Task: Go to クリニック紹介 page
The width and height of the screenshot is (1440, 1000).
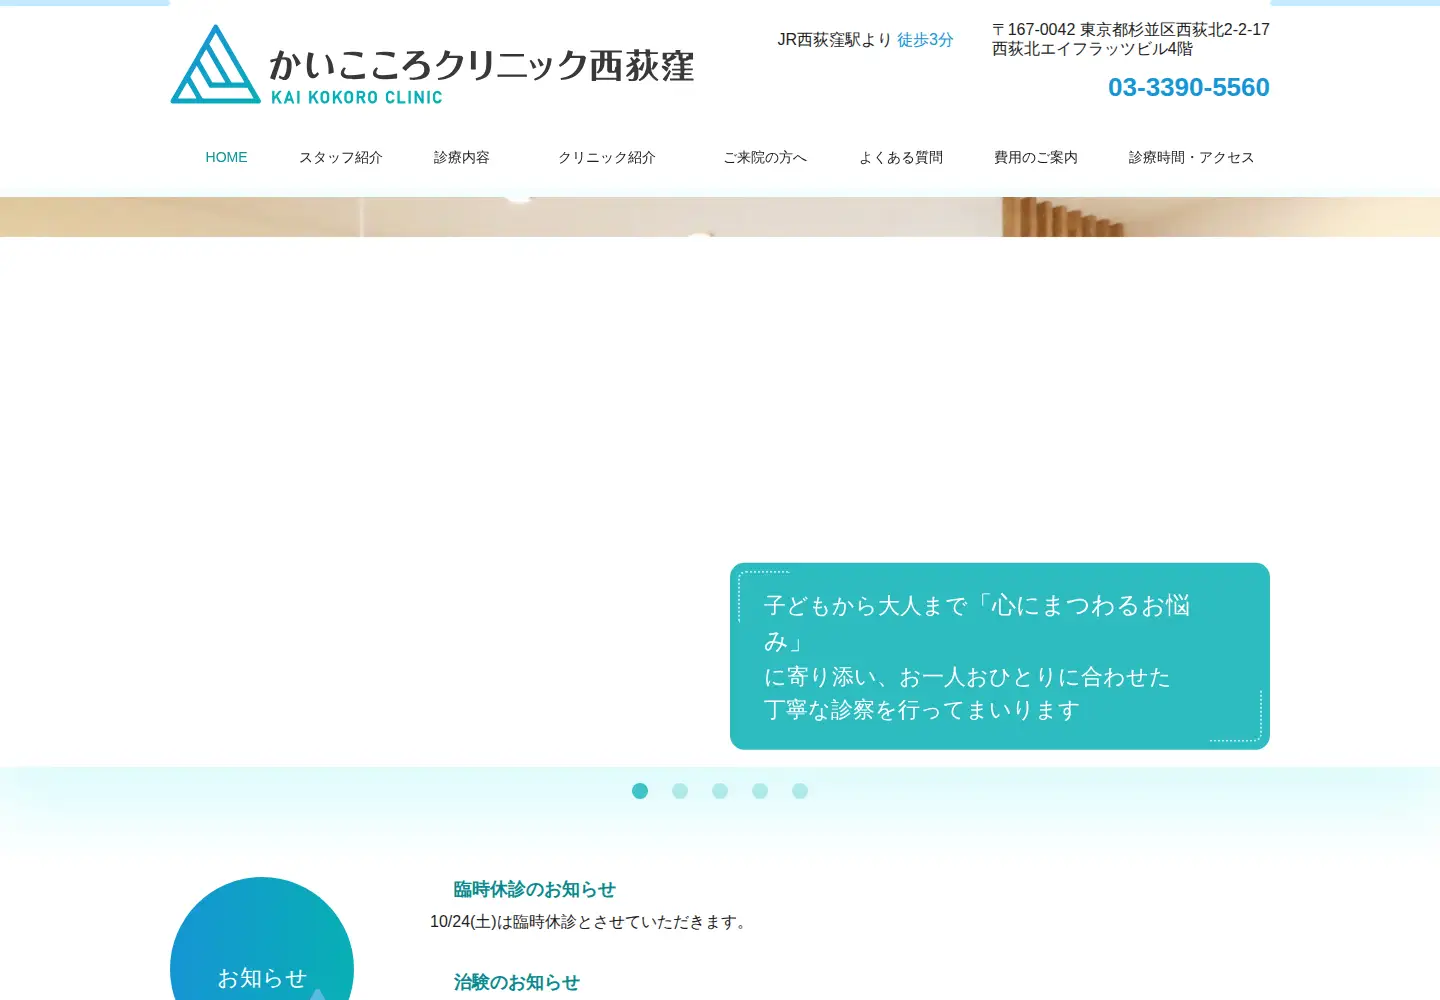Action: point(607,157)
